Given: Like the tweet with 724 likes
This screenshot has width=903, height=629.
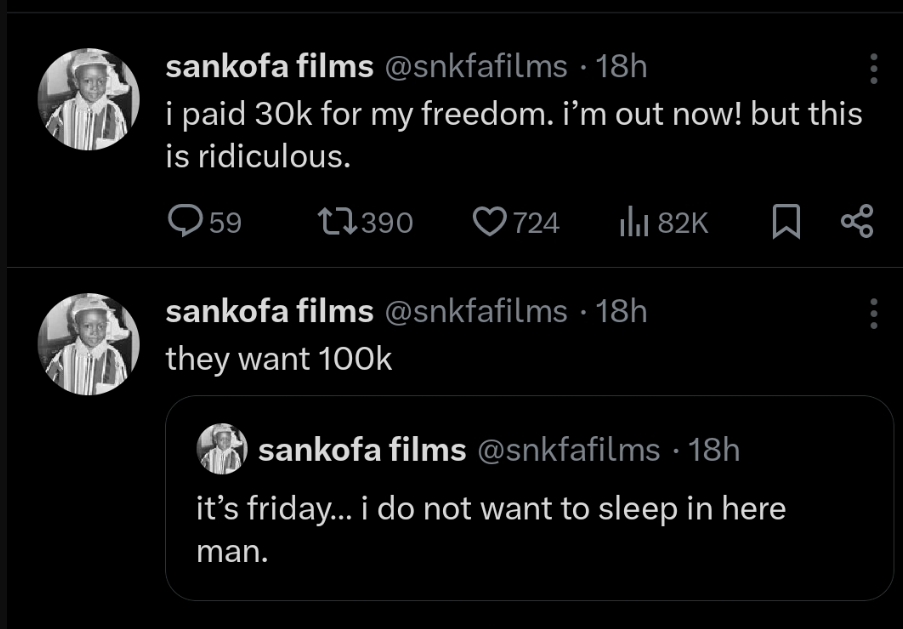Looking at the screenshot, I should tap(489, 222).
